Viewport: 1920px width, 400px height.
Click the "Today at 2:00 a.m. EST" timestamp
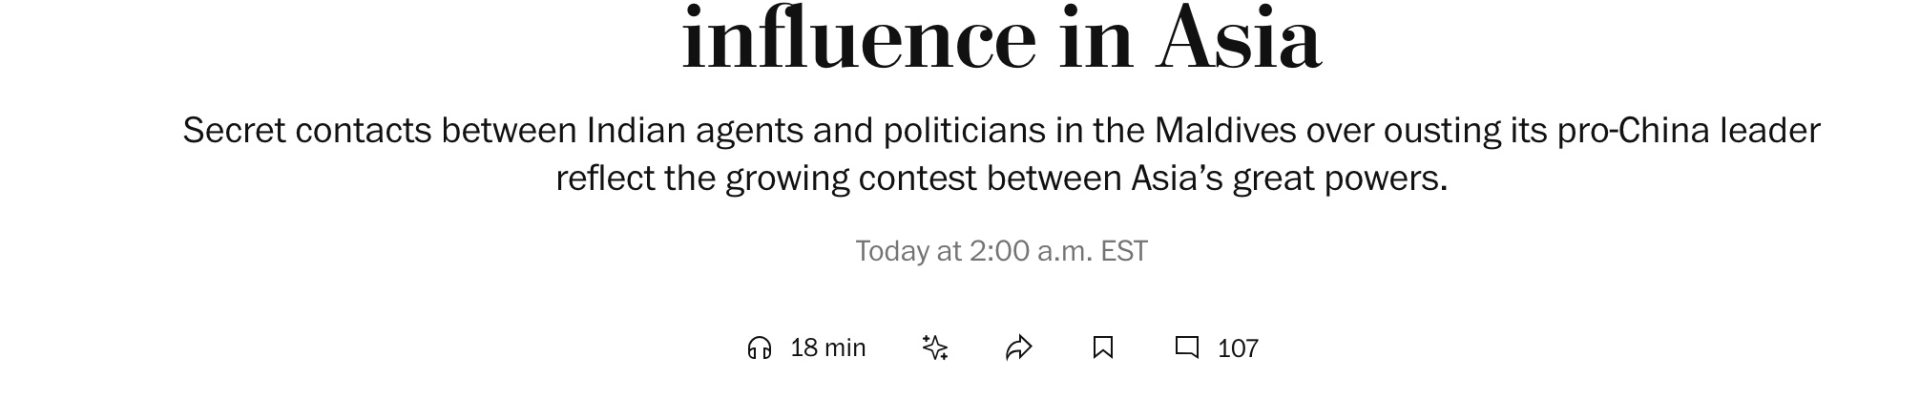pos(1001,251)
